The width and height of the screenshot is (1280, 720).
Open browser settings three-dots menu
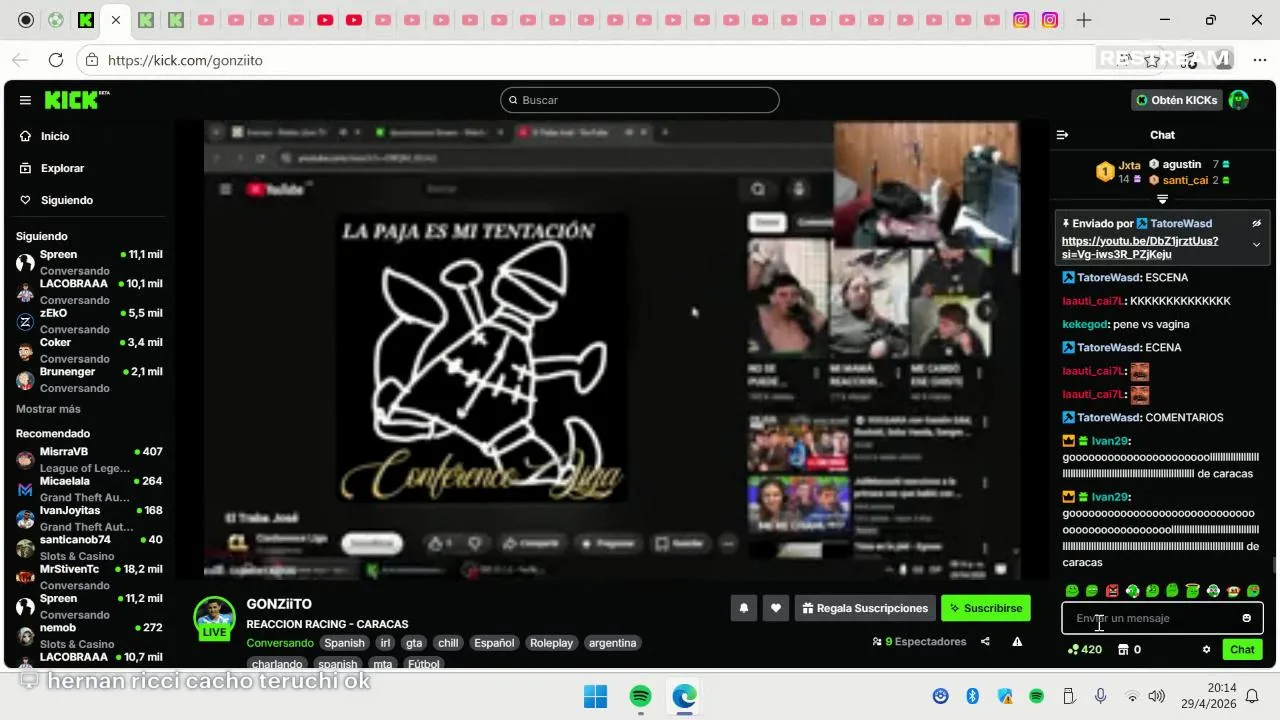(x=1259, y=60)
